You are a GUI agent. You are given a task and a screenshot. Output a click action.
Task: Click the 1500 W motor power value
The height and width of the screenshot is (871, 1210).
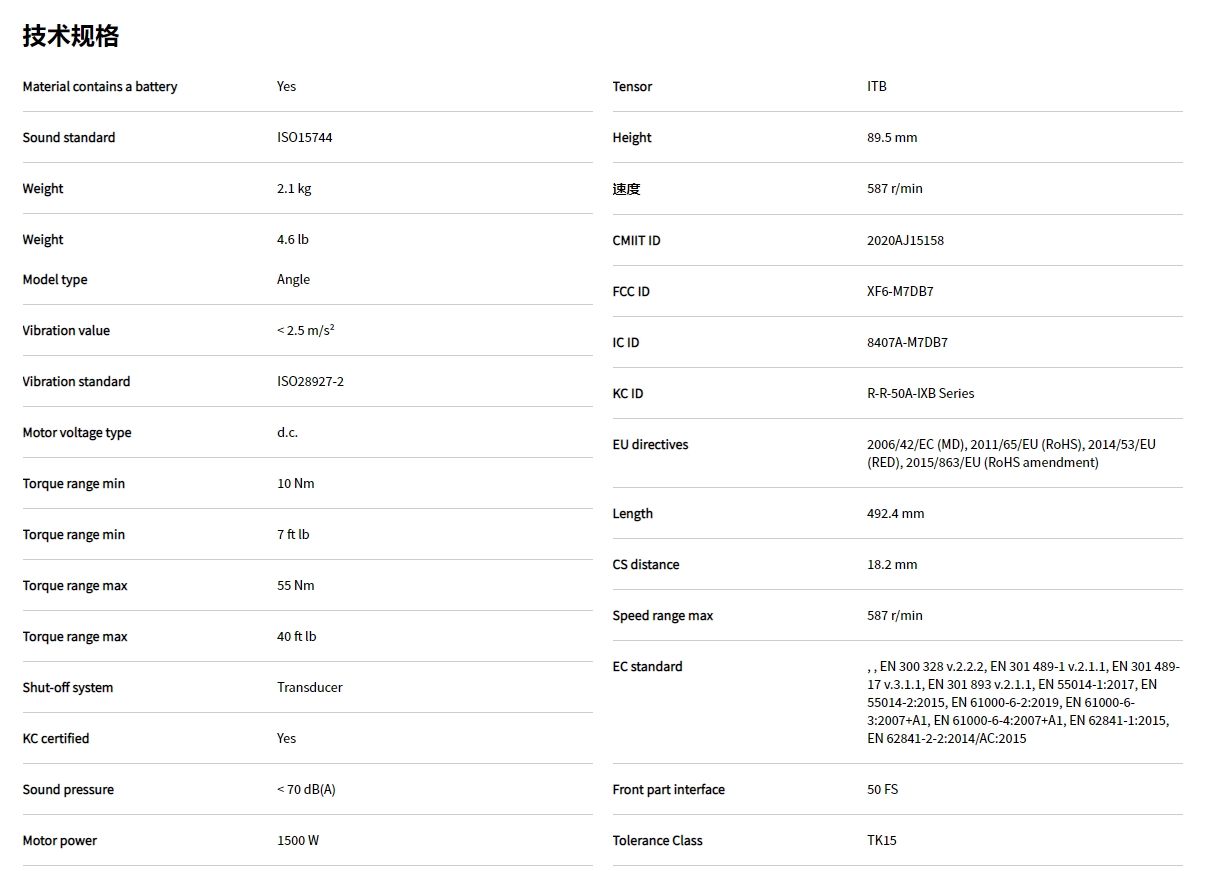click(x=298, y=841)
